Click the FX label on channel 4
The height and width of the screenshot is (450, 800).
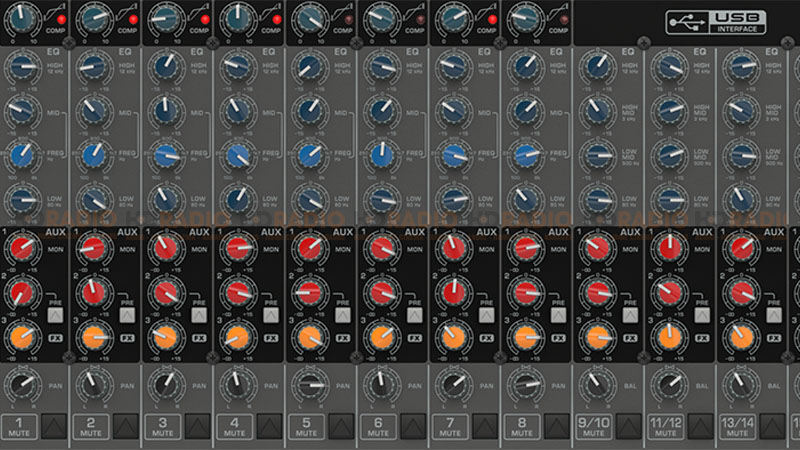tap(271, 338)
